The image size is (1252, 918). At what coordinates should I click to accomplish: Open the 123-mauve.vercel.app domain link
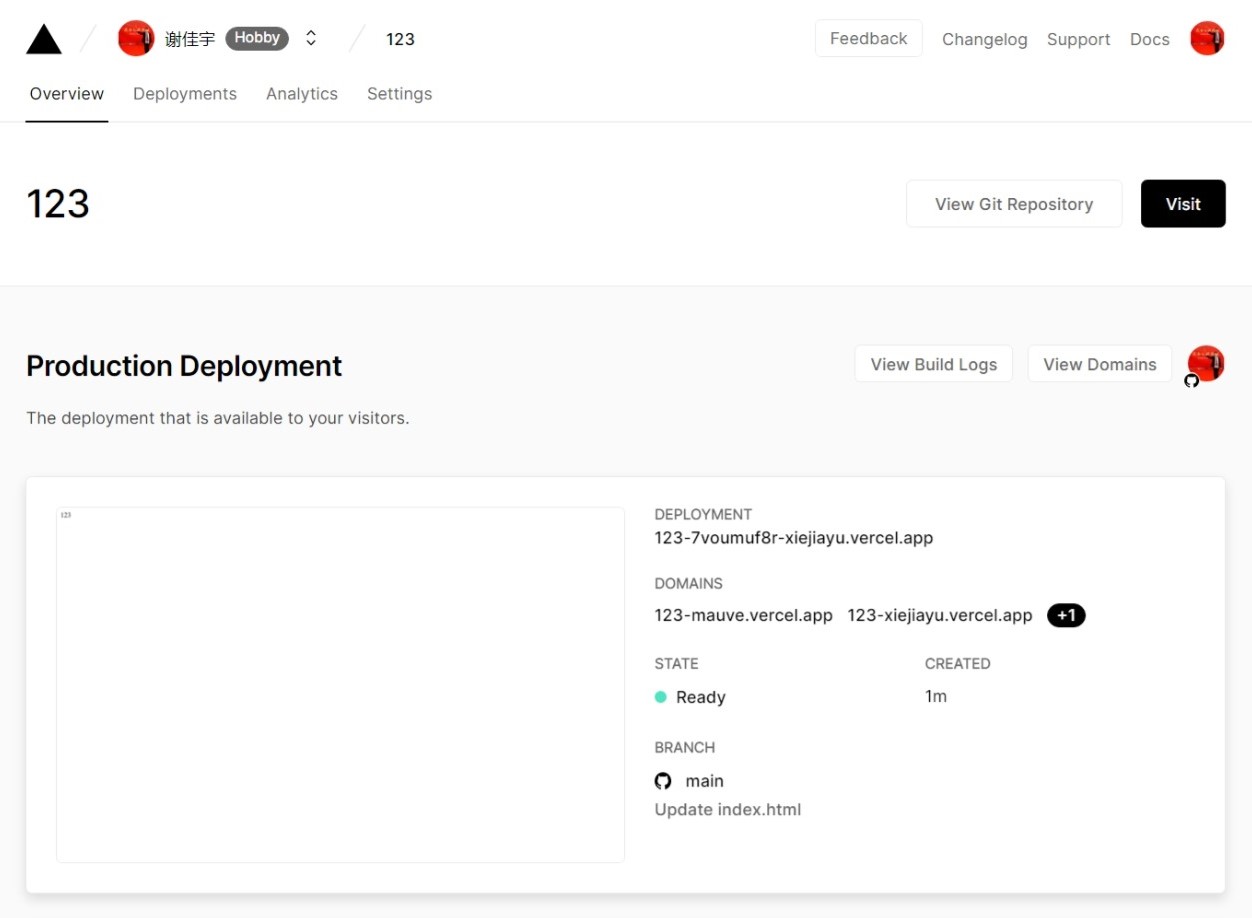743,615
